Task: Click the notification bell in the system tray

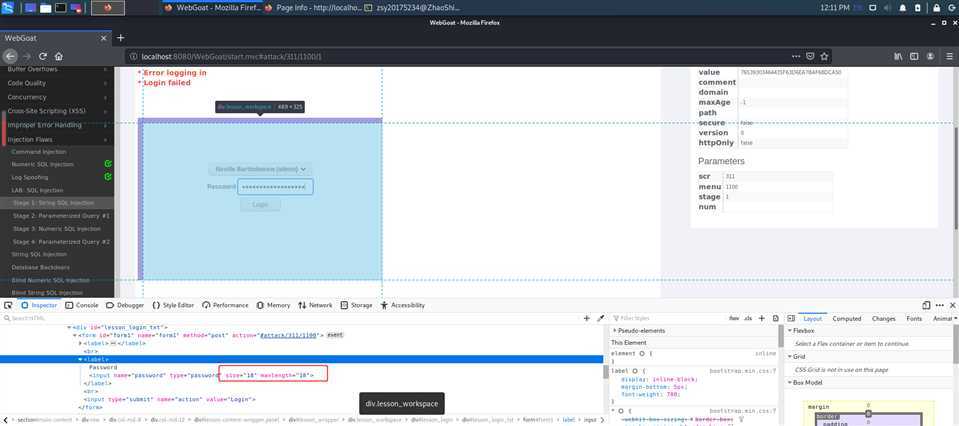Action: 903,8
